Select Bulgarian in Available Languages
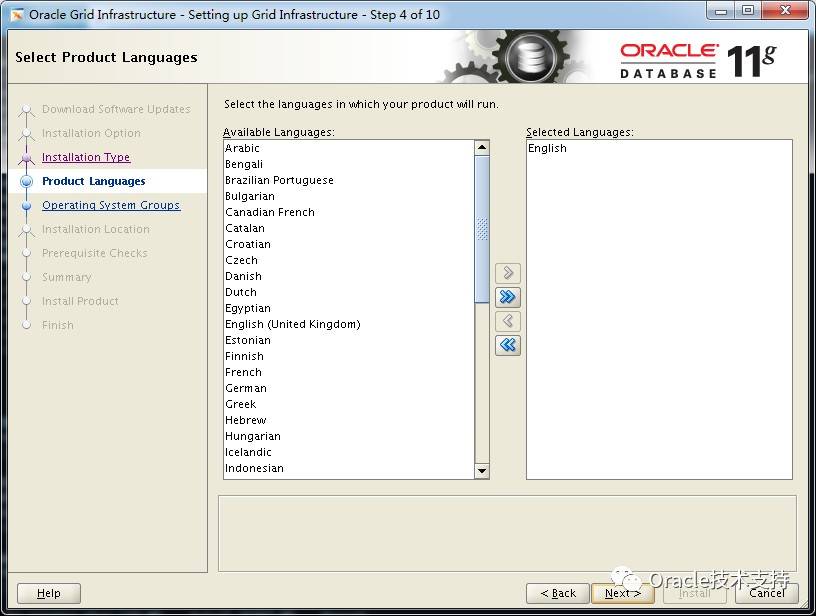The height and width of the screenshot is (616, 816). (349, 196)
